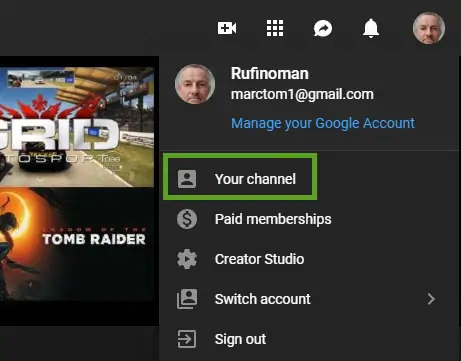Open the share messages bubble icon

(x=323, y=28)
